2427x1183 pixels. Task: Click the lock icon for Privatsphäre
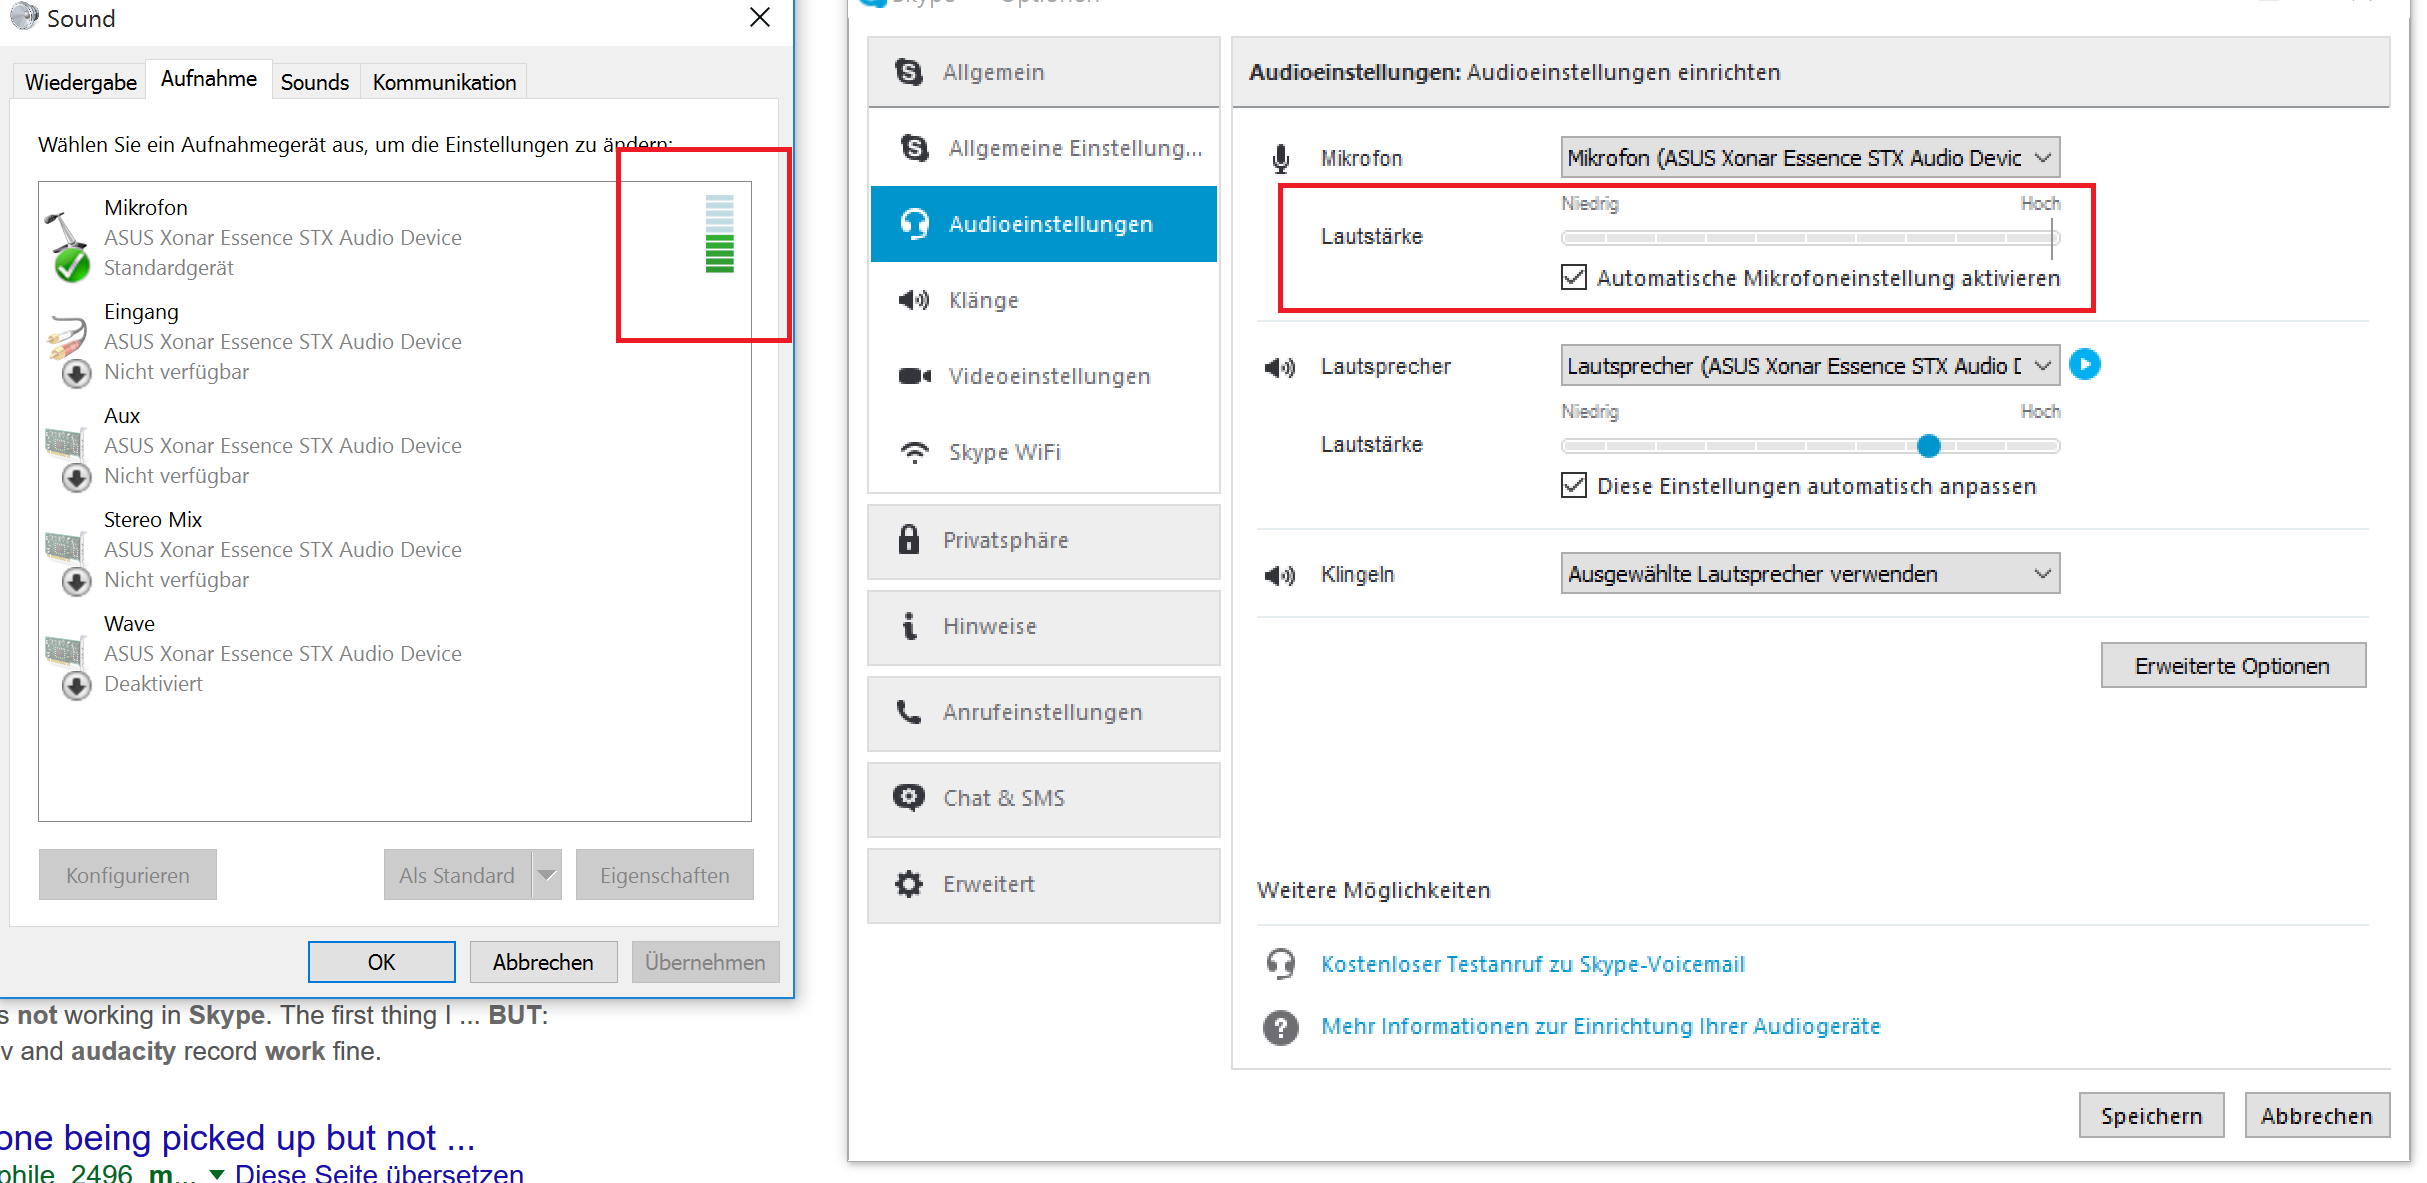tap(908, 540)
